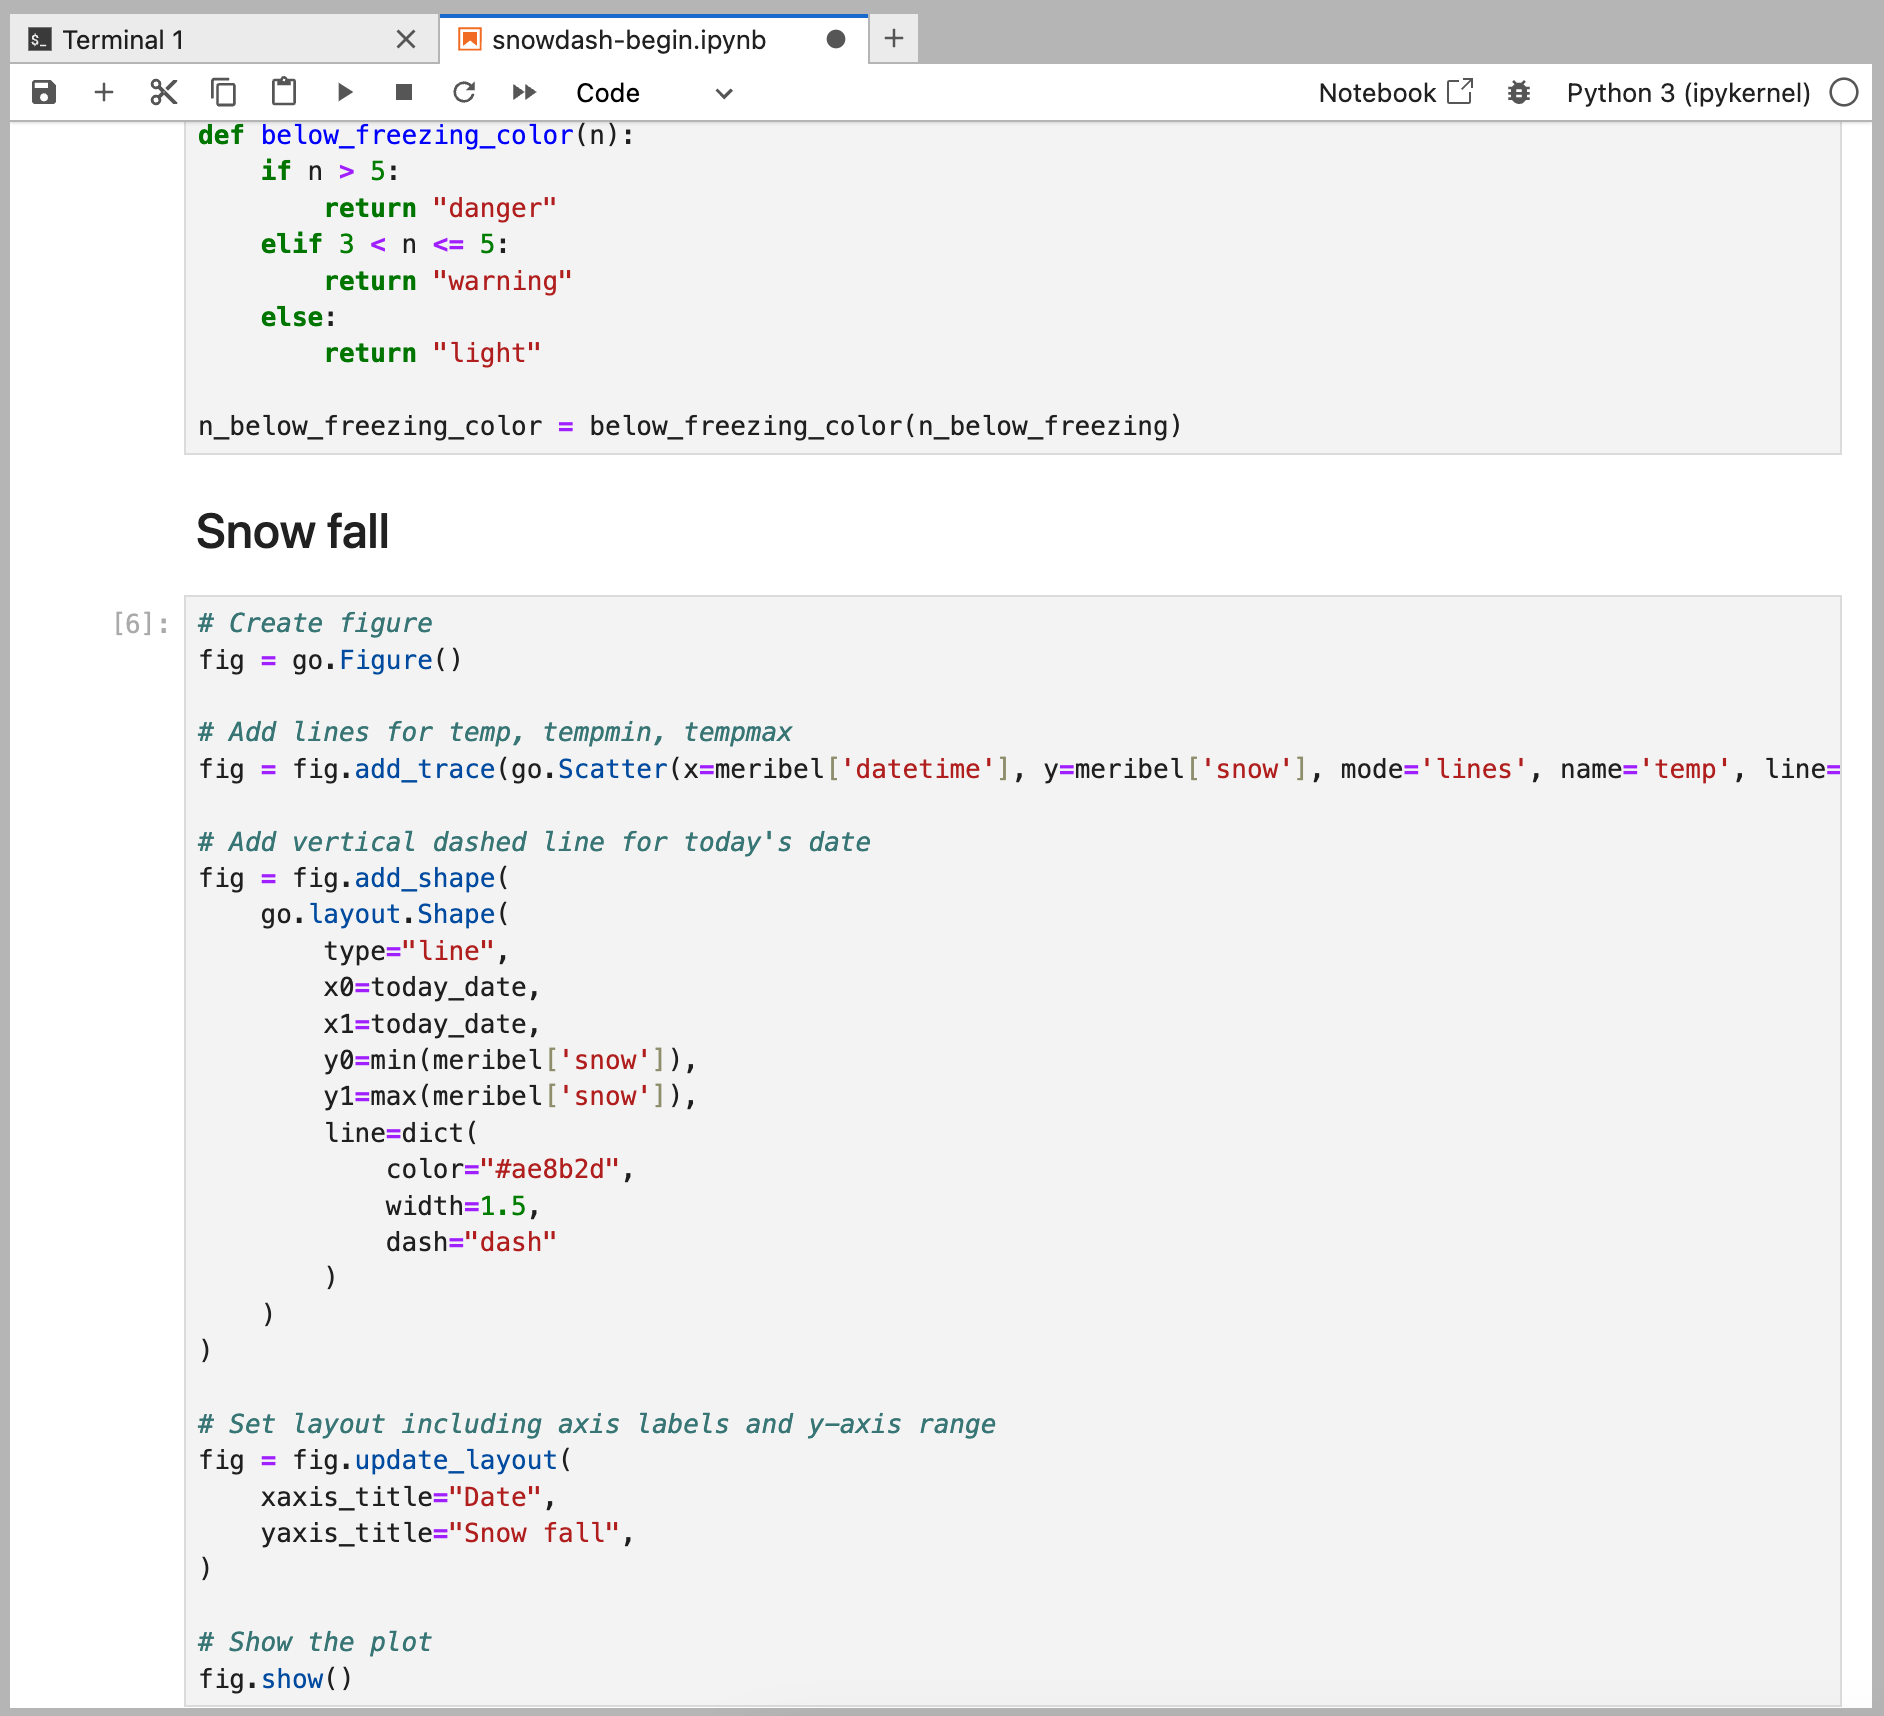Select the snowdash-begin.ipynb tab
1884x1716 pixels.
pos(629,40)
